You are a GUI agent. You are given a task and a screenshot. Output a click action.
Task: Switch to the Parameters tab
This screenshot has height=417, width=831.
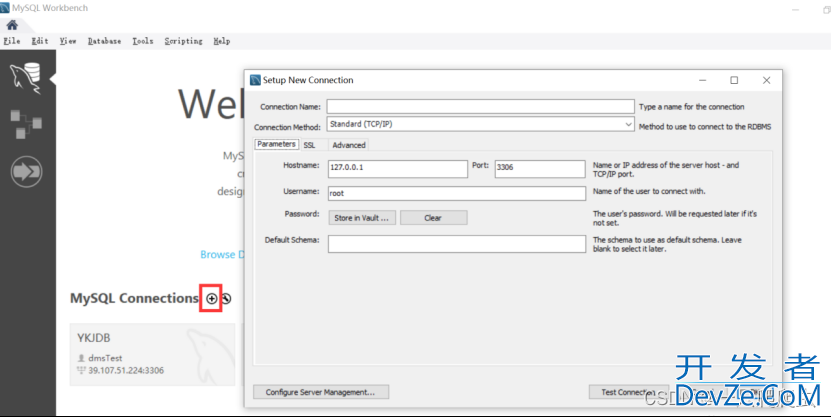point(276,144)
